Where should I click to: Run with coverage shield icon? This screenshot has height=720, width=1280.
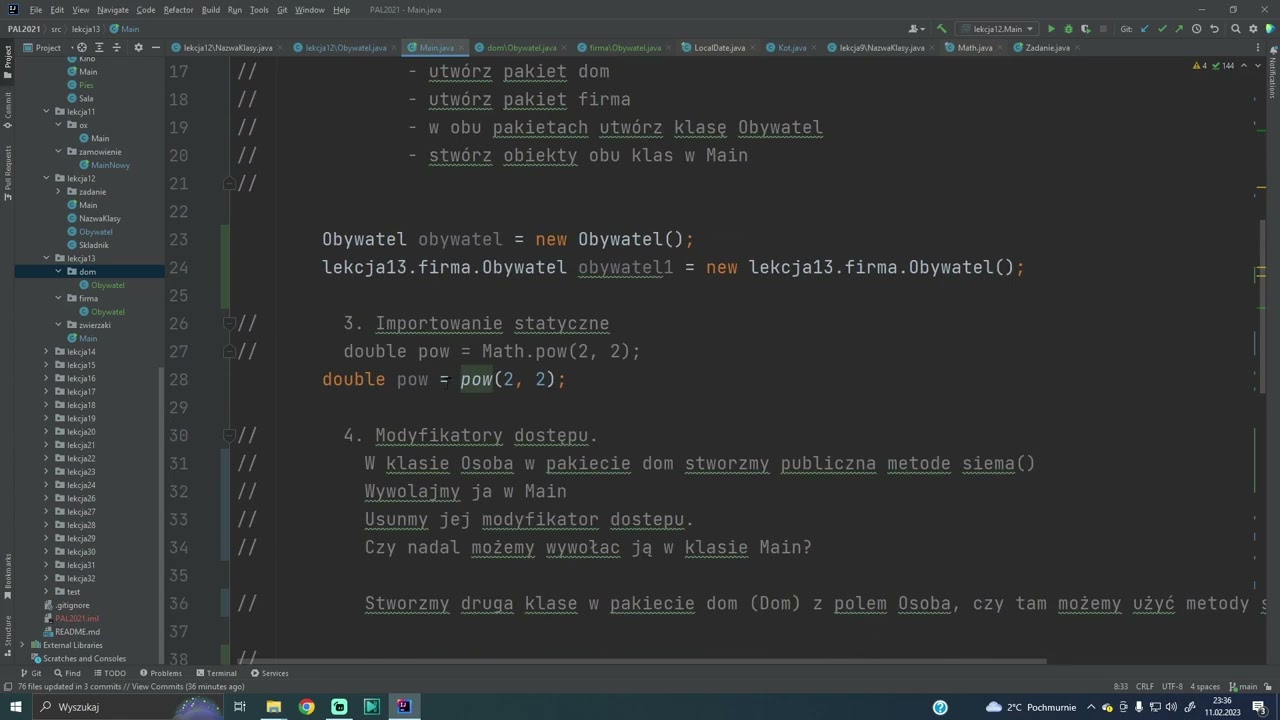point(1085,29)
